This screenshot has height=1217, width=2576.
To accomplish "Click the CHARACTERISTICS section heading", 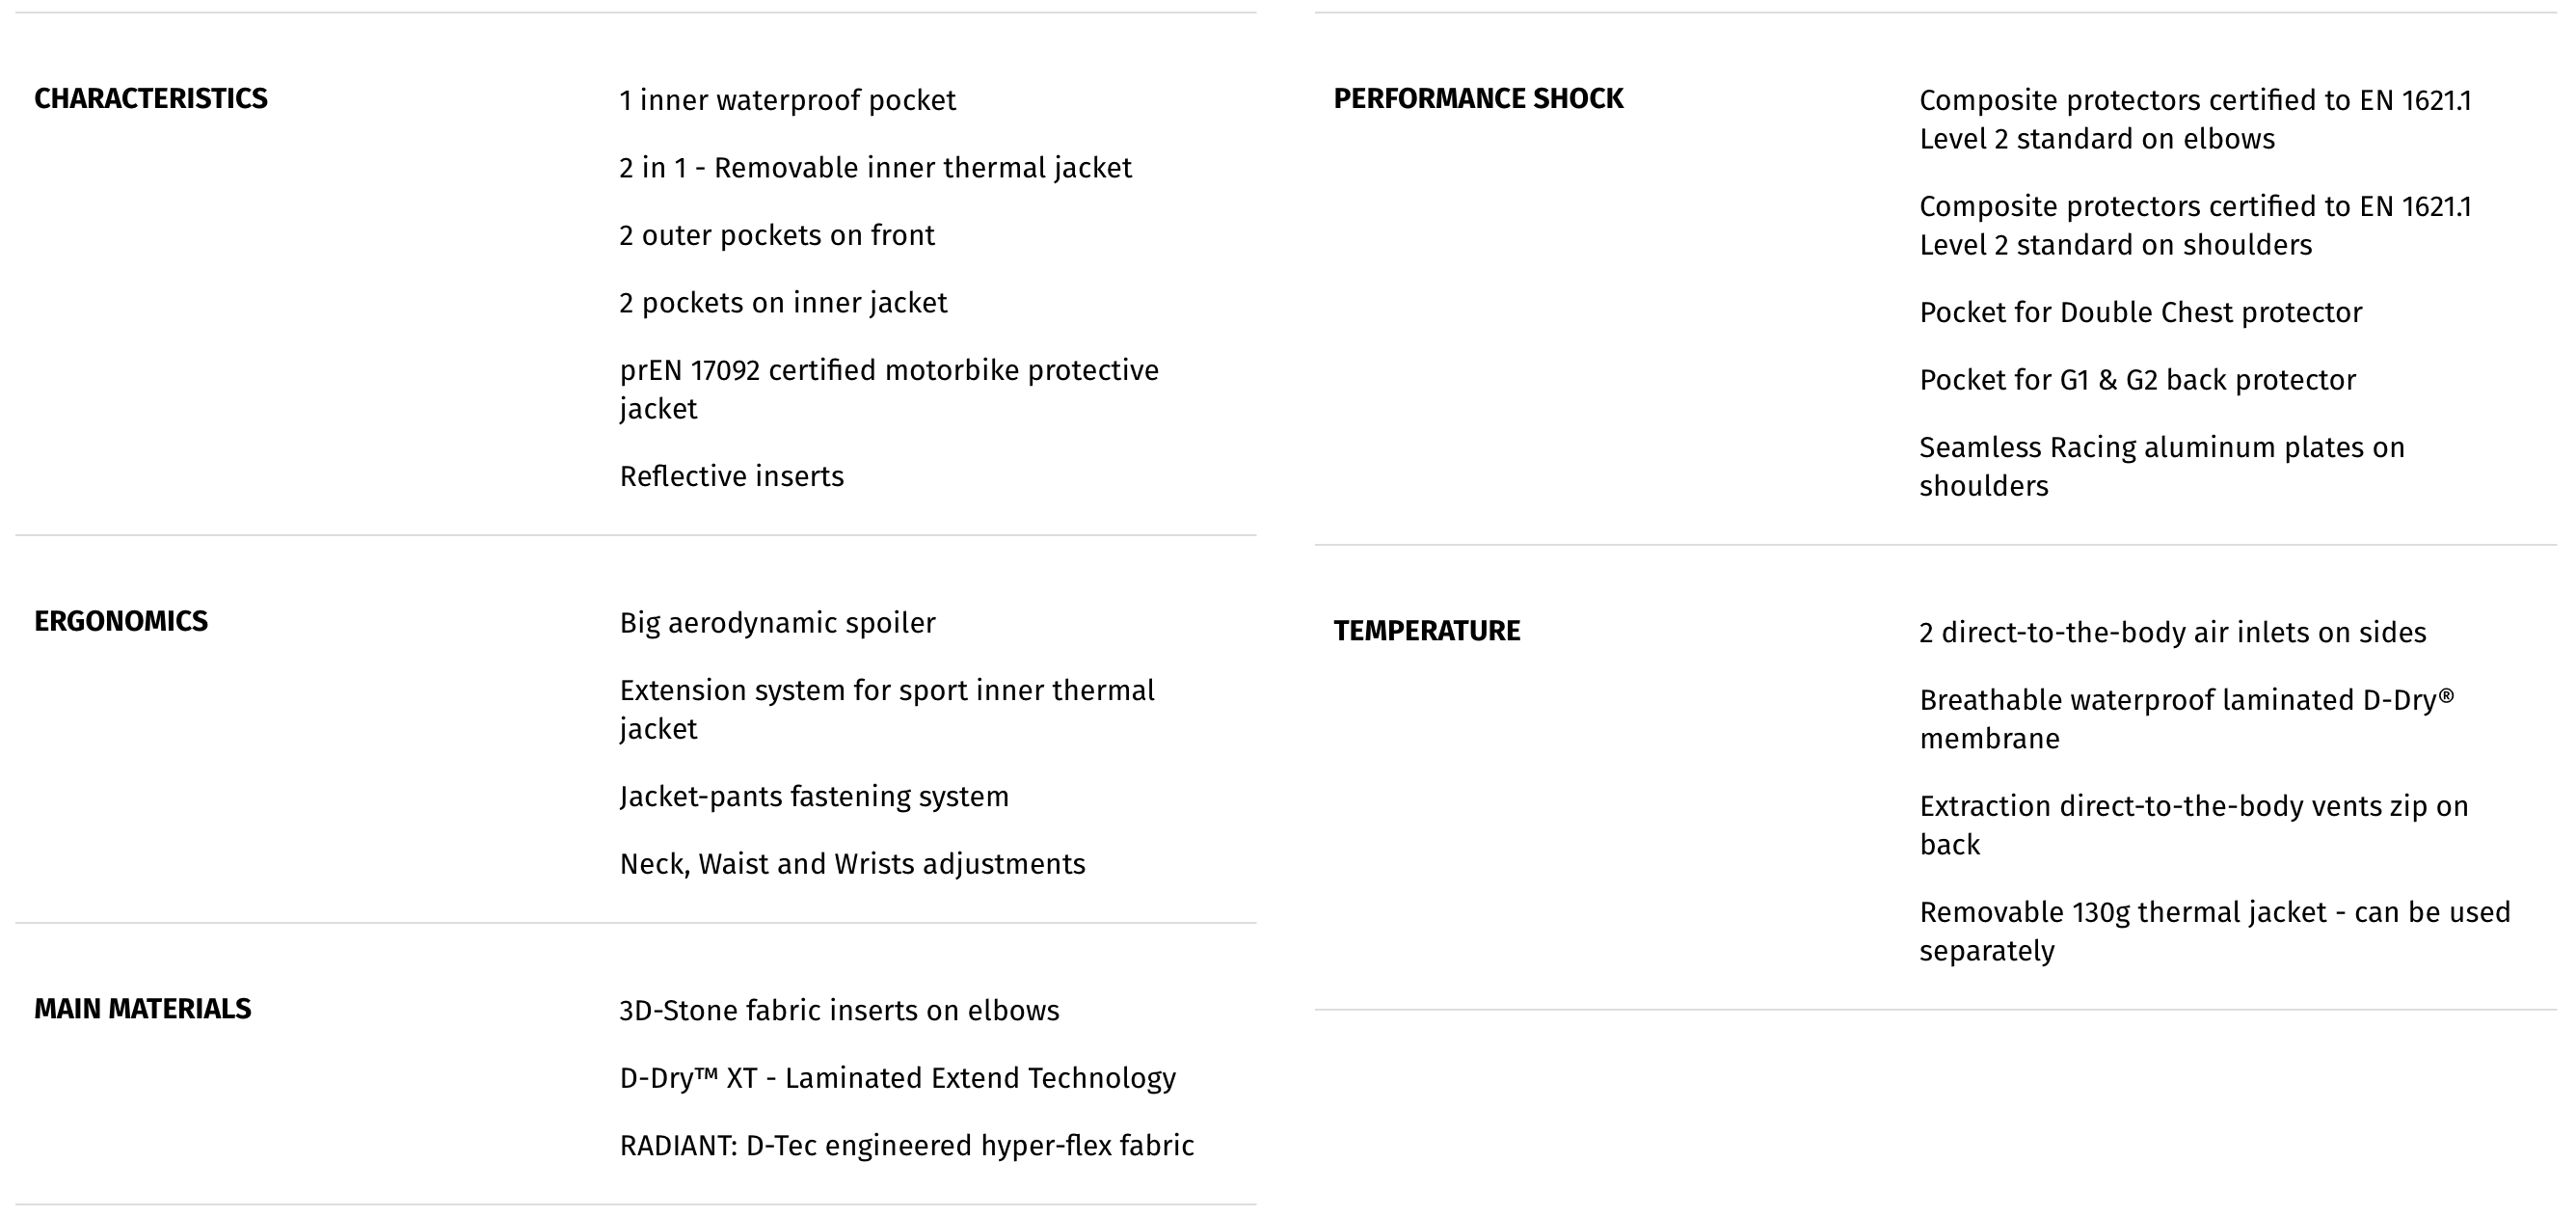I will 151,99.
